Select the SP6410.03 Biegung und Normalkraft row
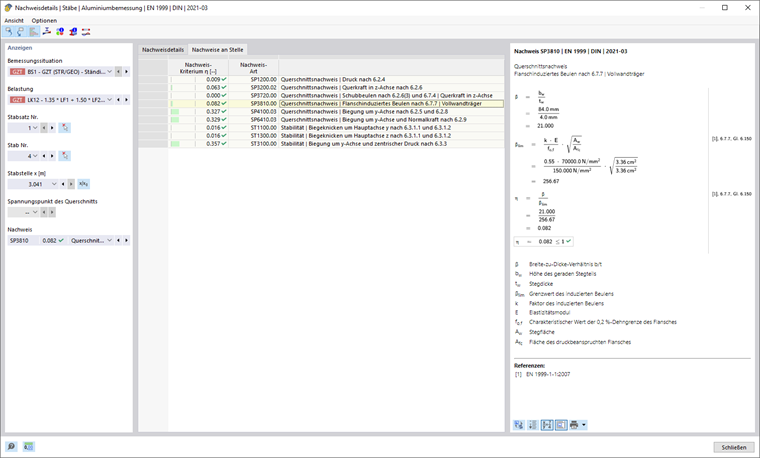The height and width of the screenshot is (458, 760). tap(321, 120)
